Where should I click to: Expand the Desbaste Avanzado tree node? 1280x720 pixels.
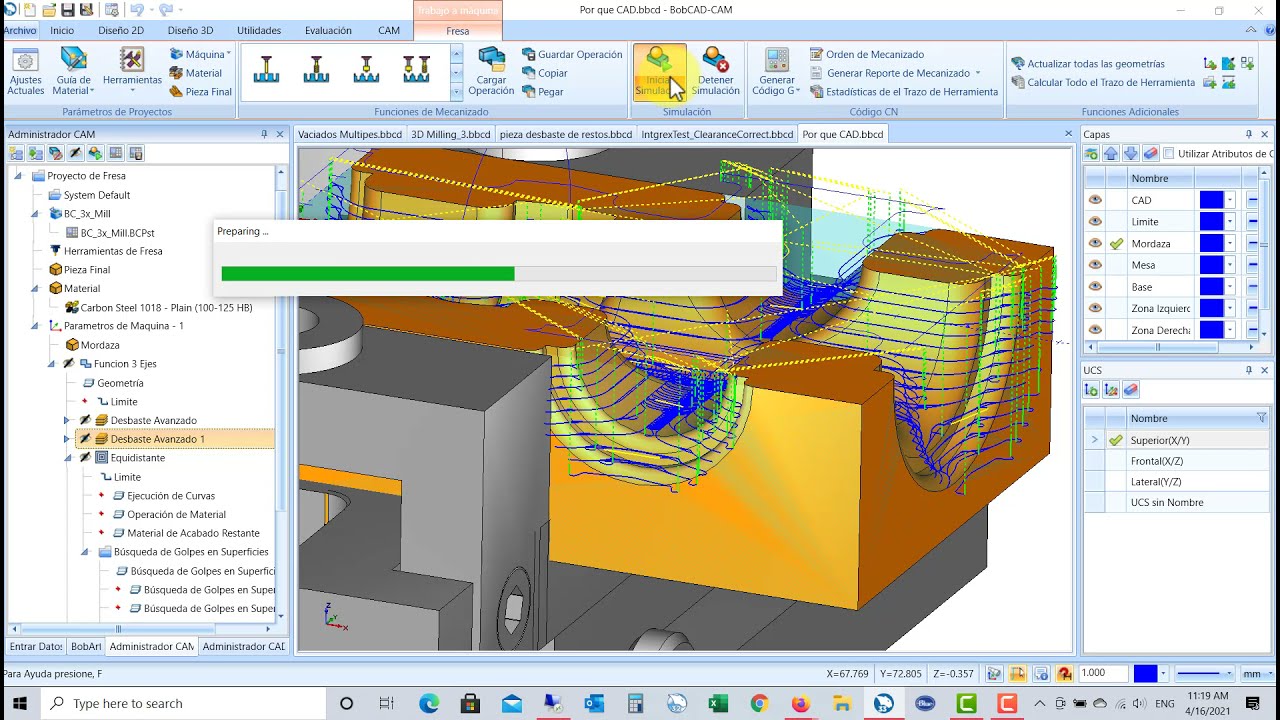click(x=67, y=420)
